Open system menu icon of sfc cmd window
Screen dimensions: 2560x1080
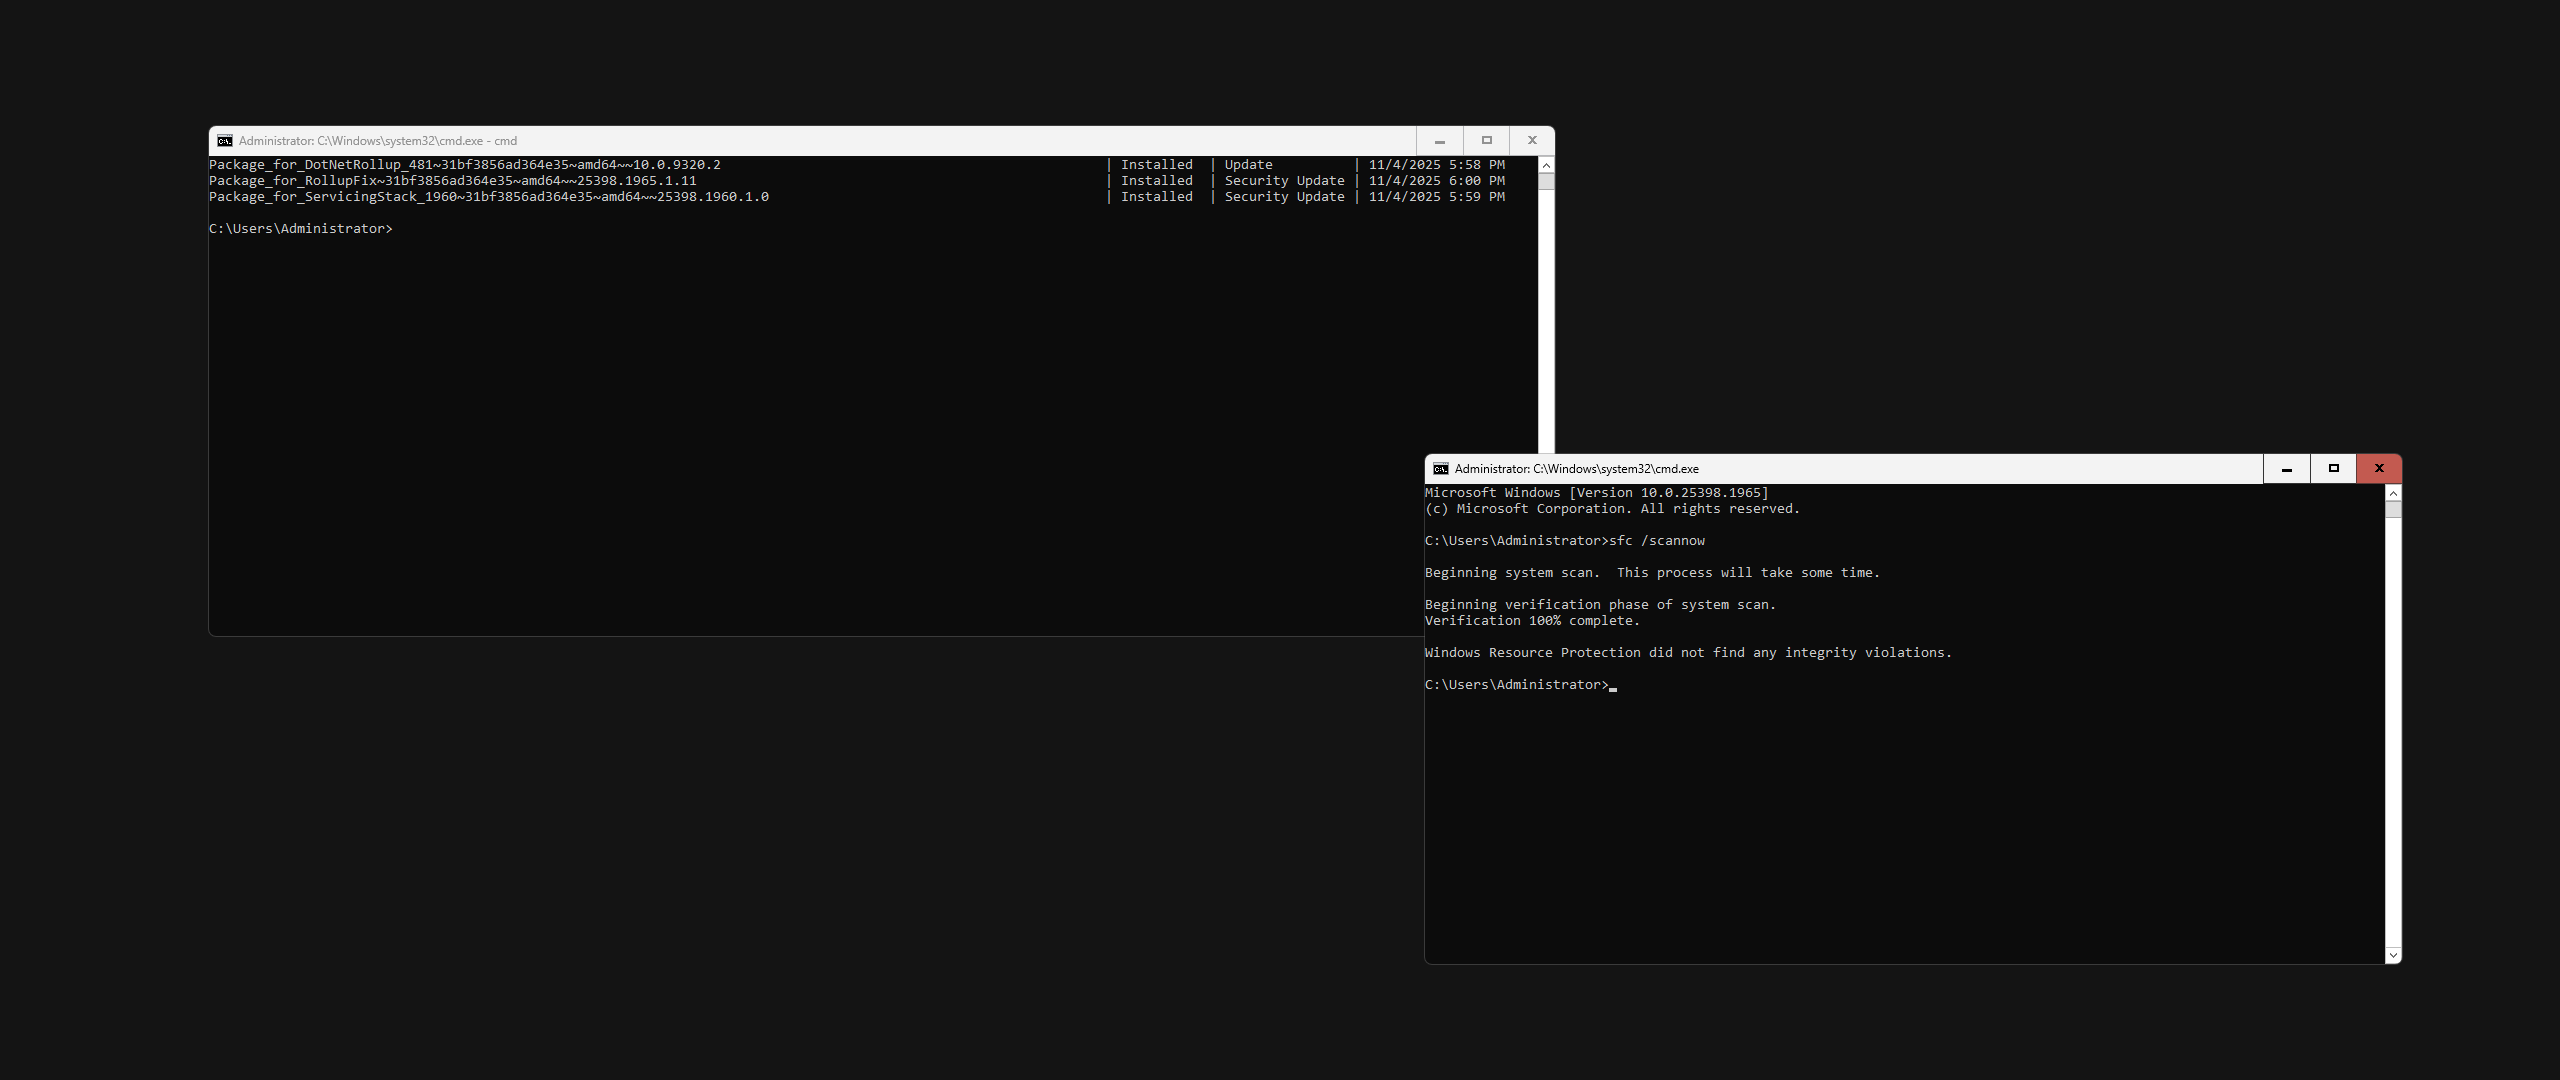tap(1441, 469)
